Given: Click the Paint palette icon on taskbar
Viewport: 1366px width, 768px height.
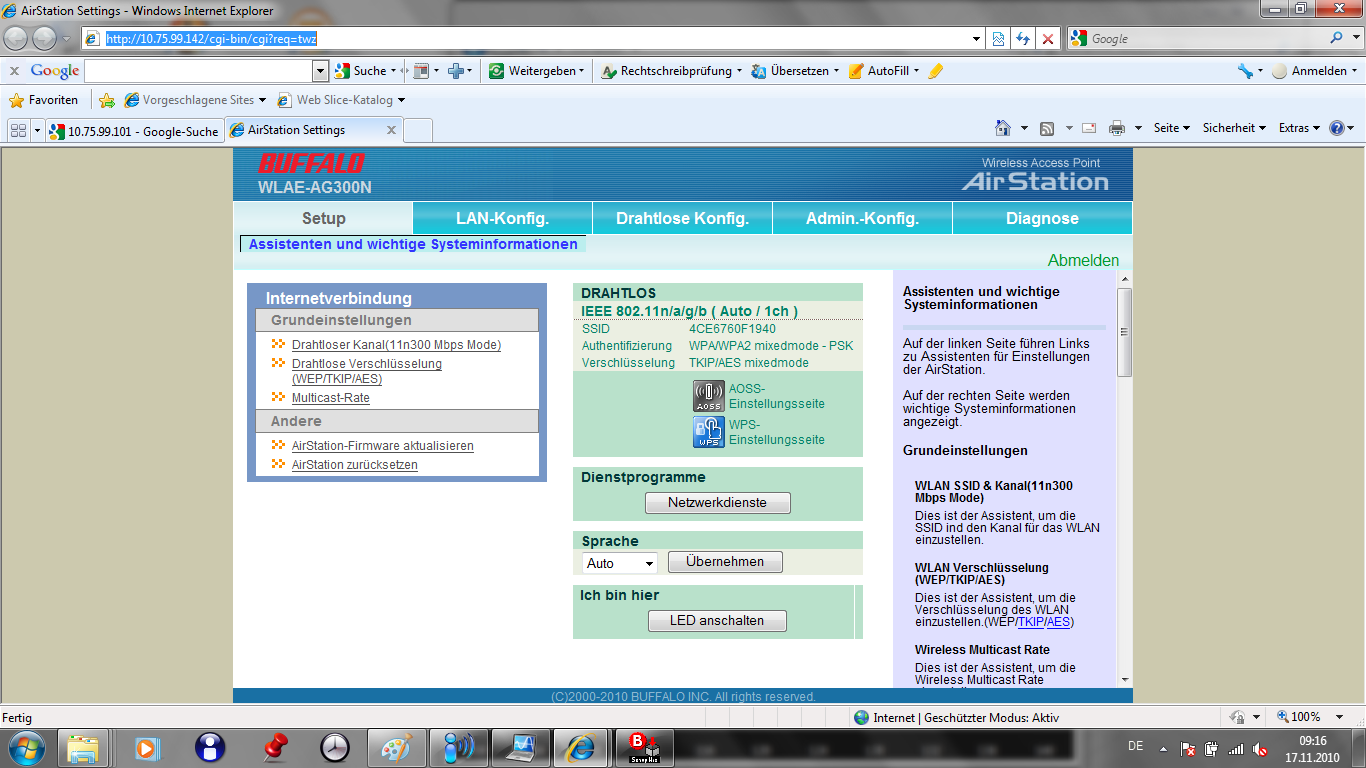Looking at the screenshot, I should click(397, 748).
